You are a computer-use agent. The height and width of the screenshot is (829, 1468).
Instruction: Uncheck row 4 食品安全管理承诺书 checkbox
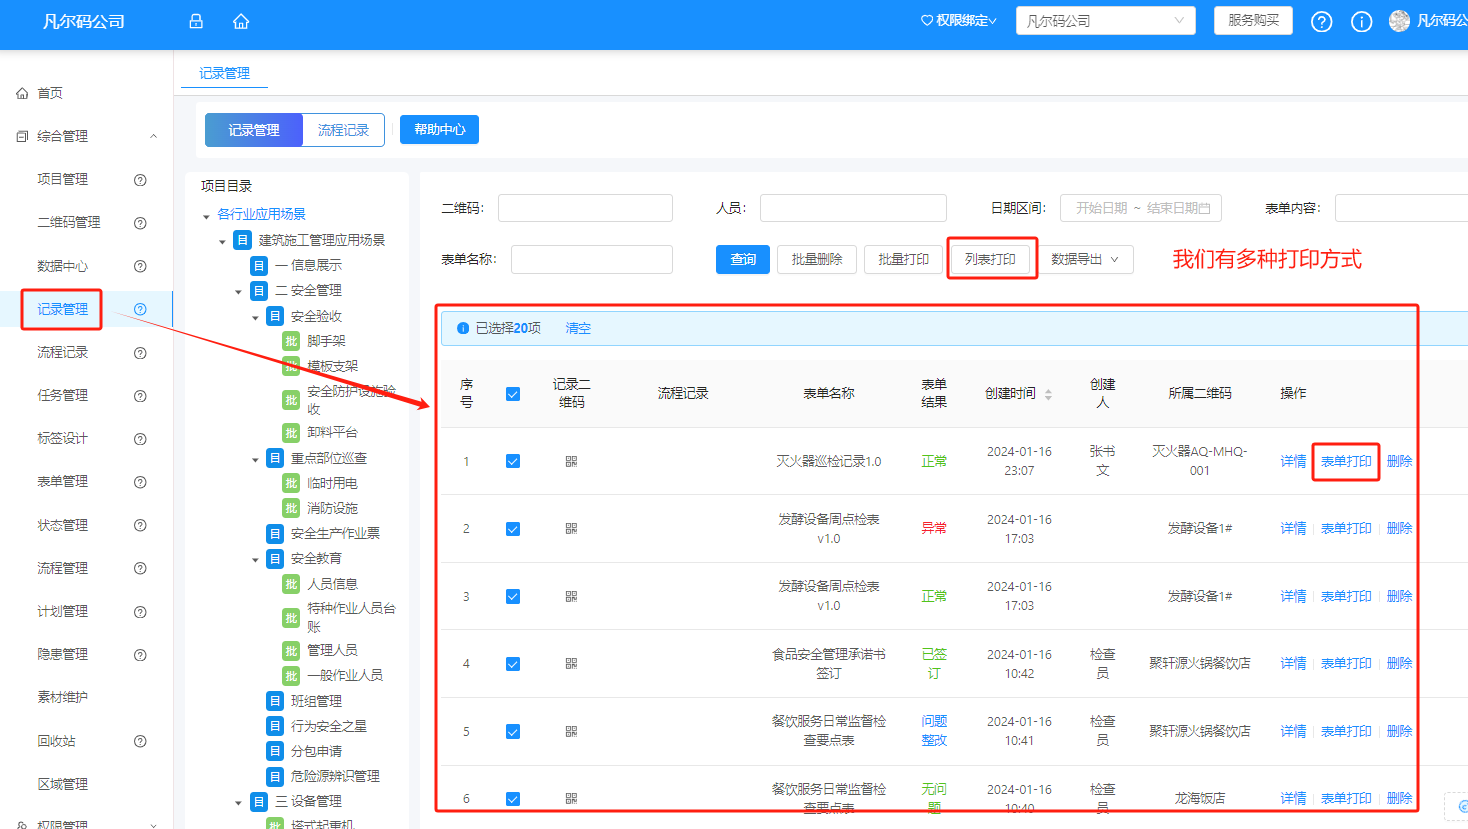[513, 662]
